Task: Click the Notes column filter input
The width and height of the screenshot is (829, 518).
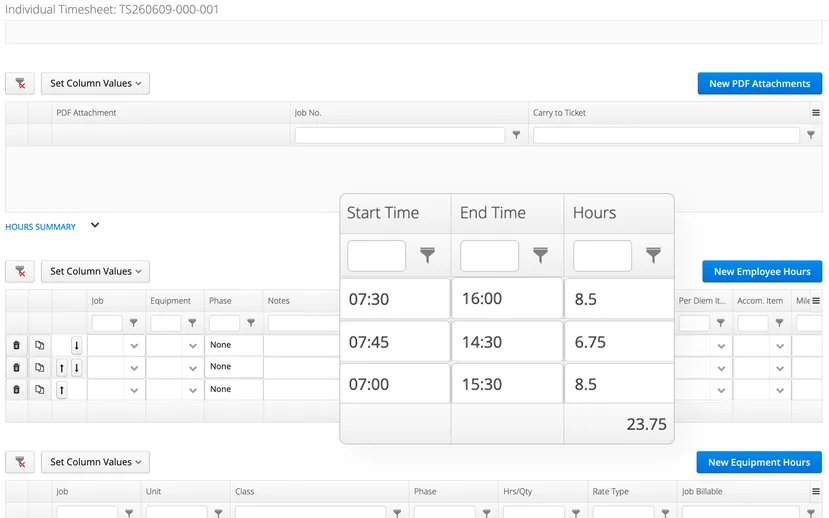Action: [303, 323]
